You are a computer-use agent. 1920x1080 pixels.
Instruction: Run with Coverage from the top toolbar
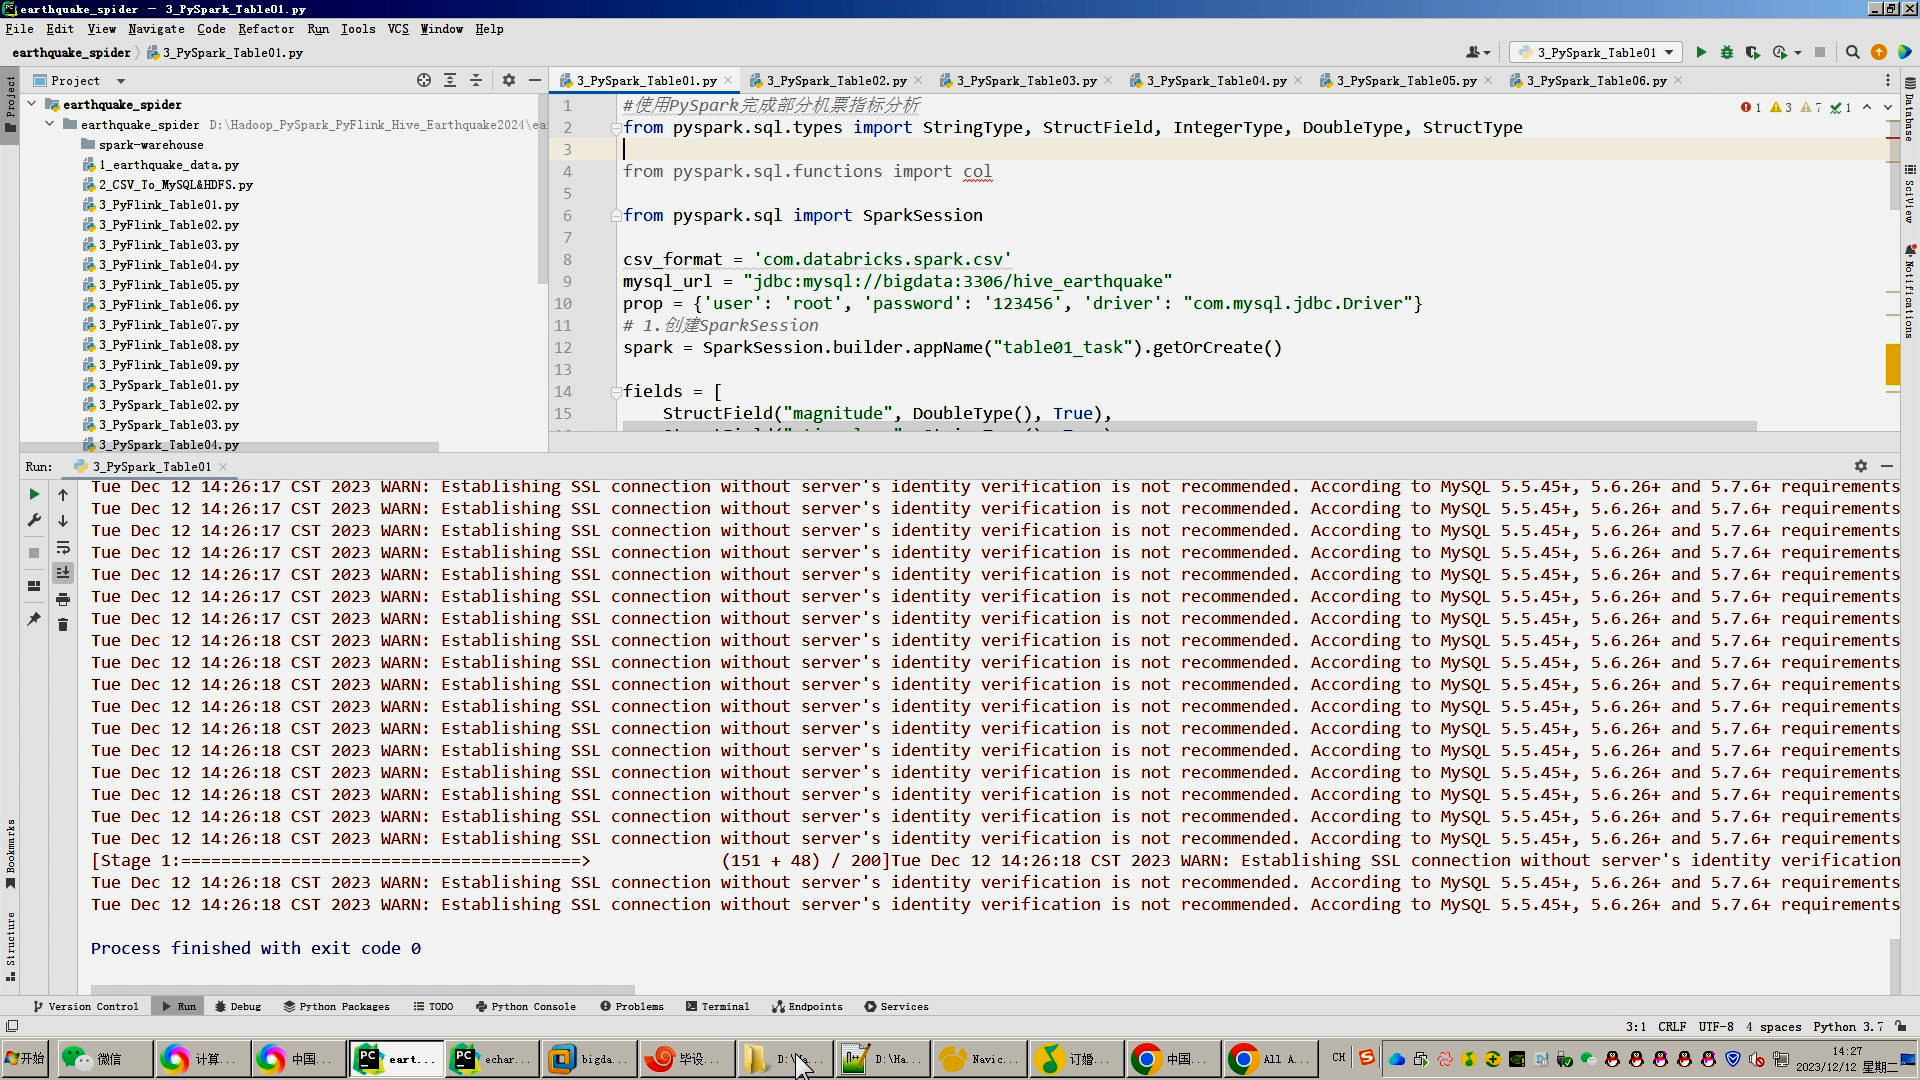coord(1752,52)
